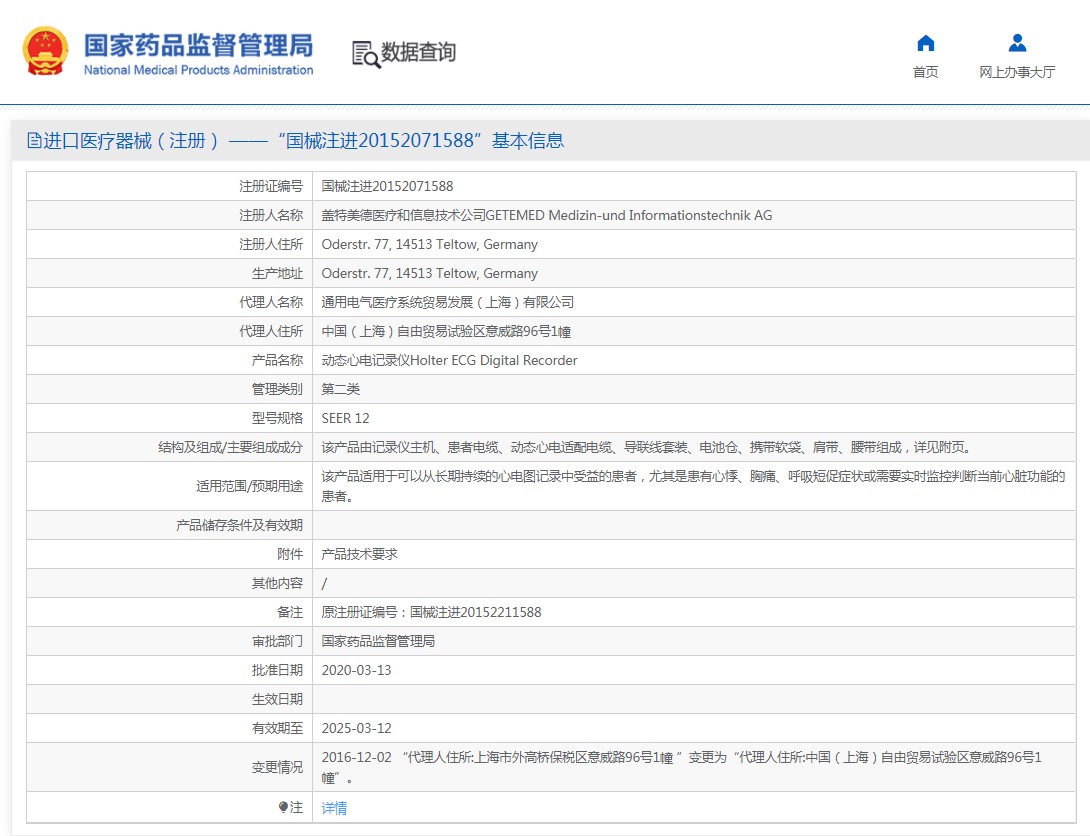The height and width of the screenshot is (836, 1090).
Task: Click National Medical Products Administration text
Action: click(x=198, y=70)
